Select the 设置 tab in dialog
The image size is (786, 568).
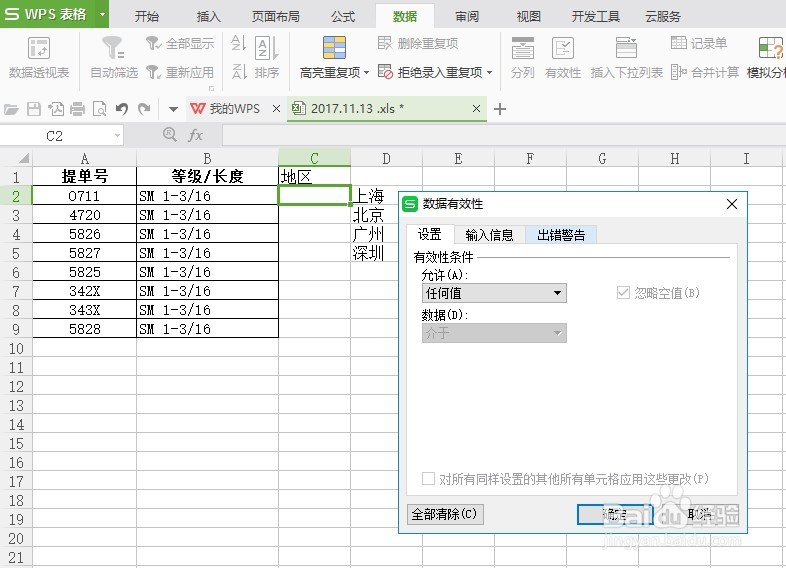(430, 234)
